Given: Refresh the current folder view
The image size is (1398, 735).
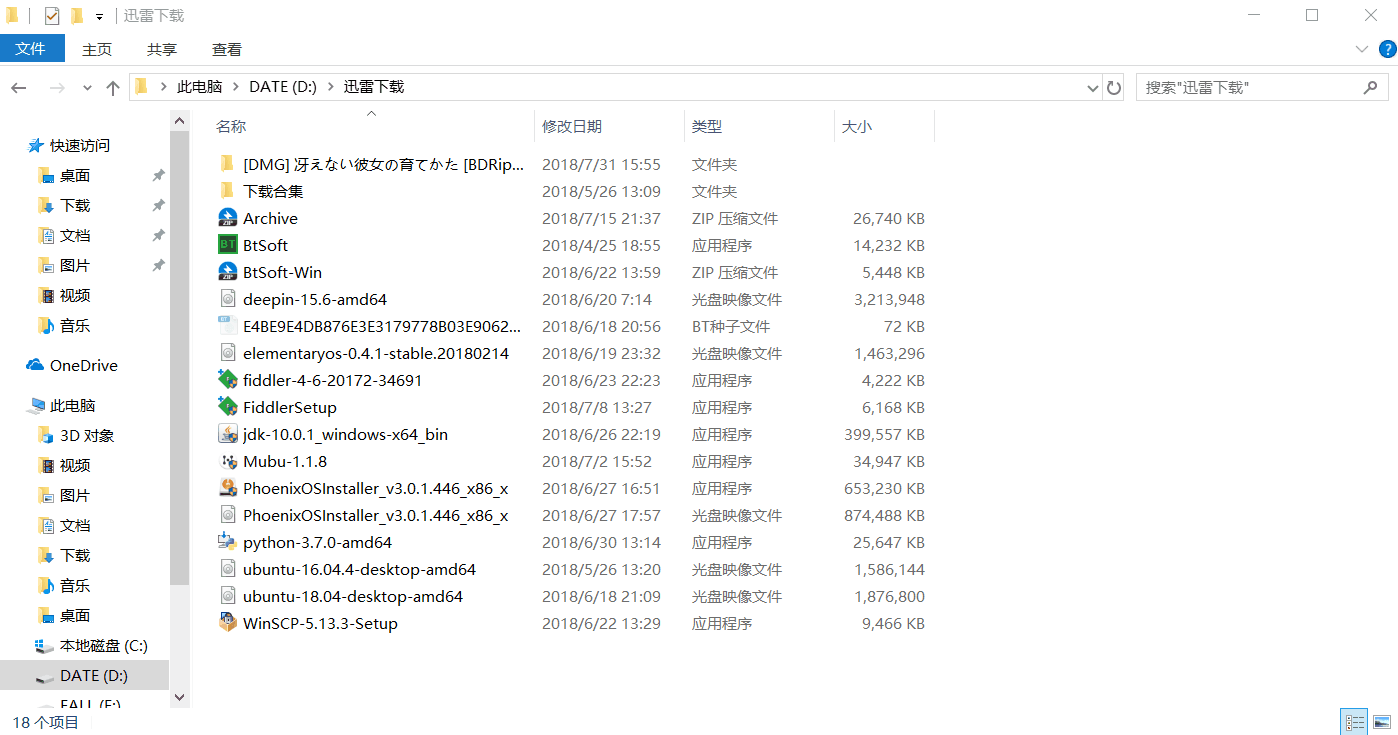Looking at the screenshot, I should (x=1114, y=87).
